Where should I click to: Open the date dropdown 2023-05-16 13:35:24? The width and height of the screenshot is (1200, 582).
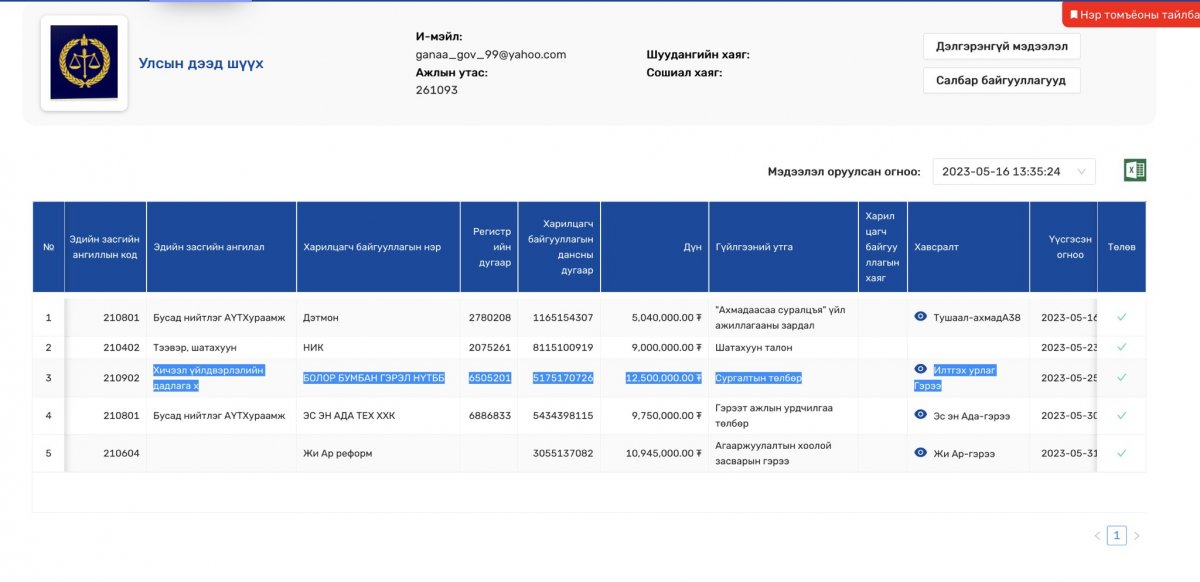1013,172
